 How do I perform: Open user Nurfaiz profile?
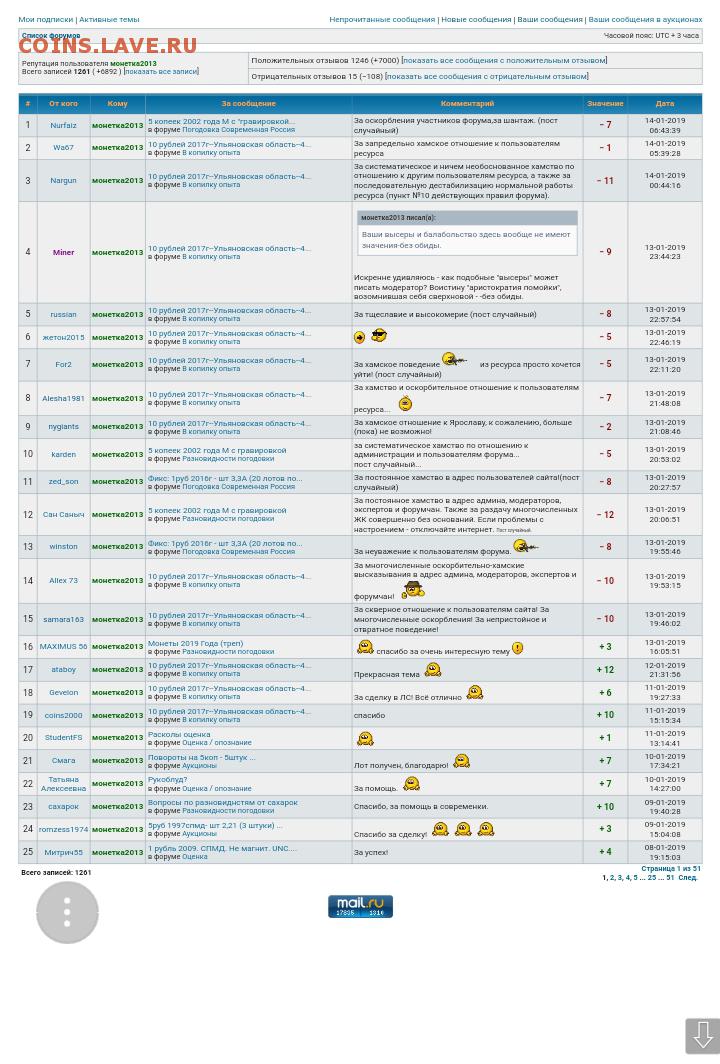point(63,126)
